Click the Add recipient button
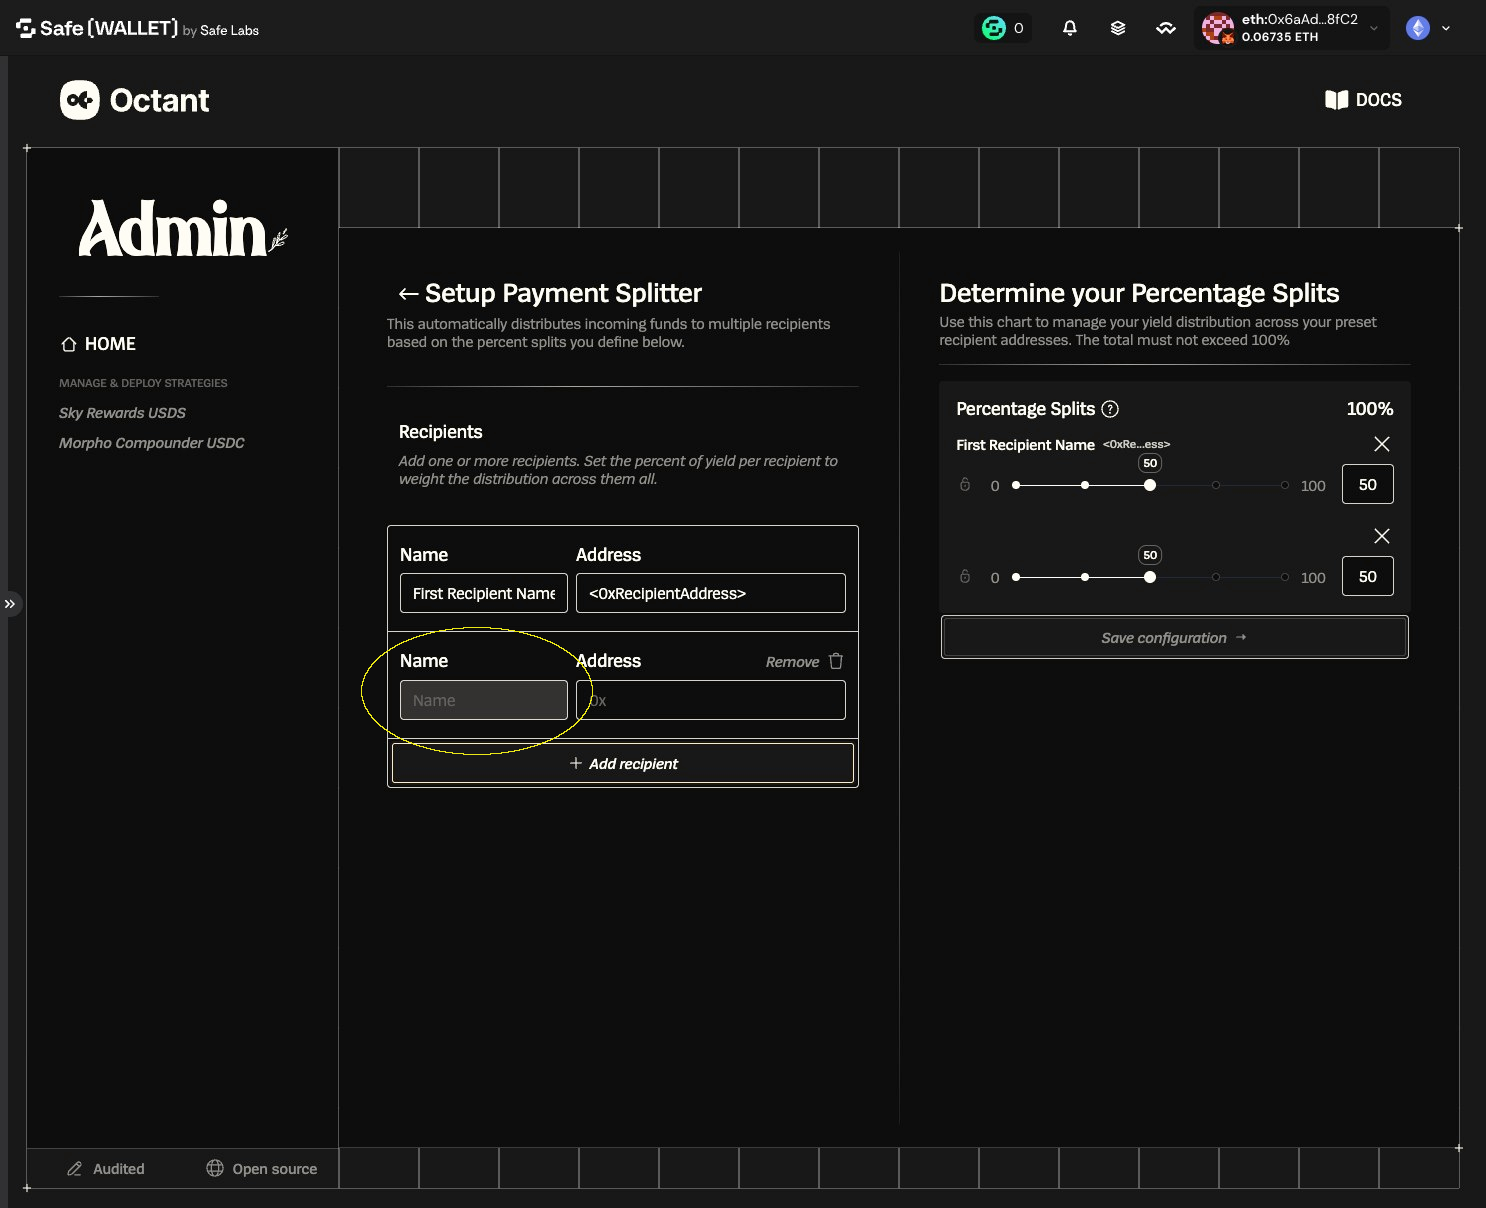 [623, 763]
